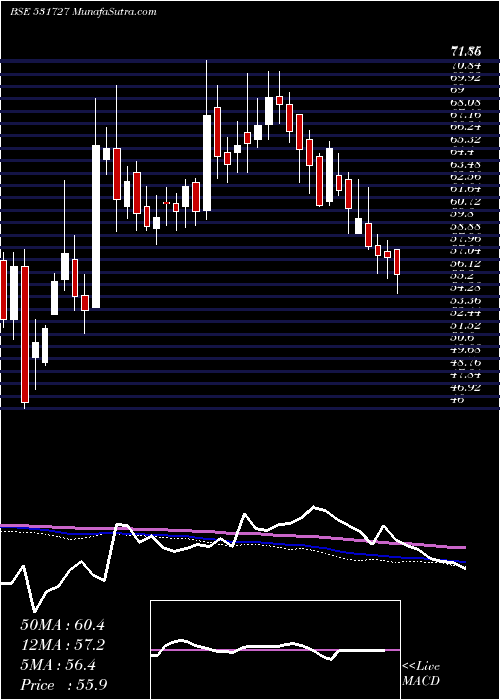Click the 60.72 price axis label
Image resolution: width=500 pixels, height=700 pixels.
466,202
